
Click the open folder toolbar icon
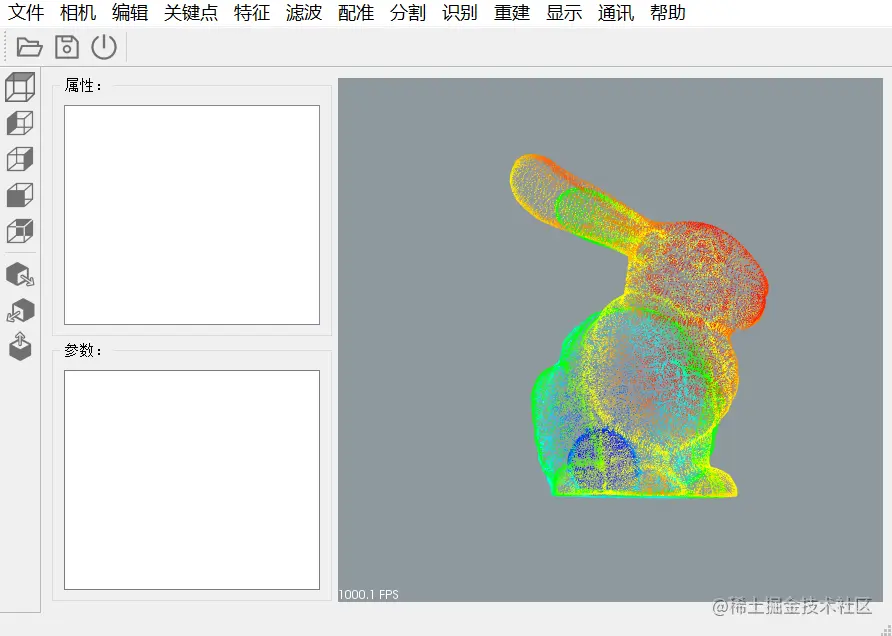click(x=29, y=47)
